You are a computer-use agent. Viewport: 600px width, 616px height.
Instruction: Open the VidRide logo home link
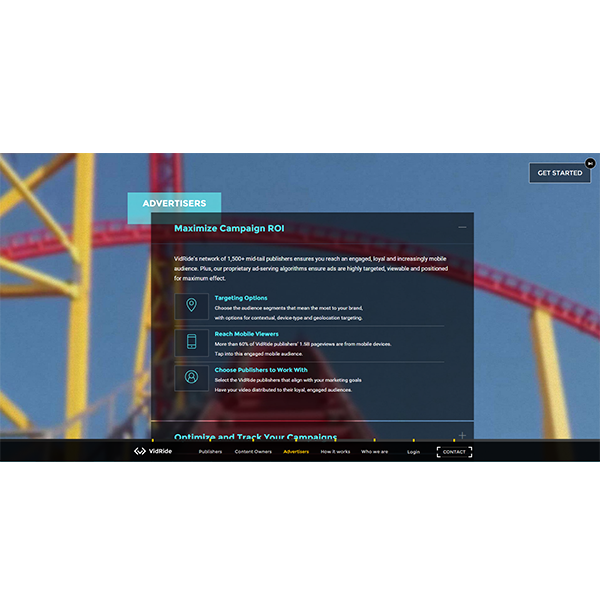click(x=153, y=451)
